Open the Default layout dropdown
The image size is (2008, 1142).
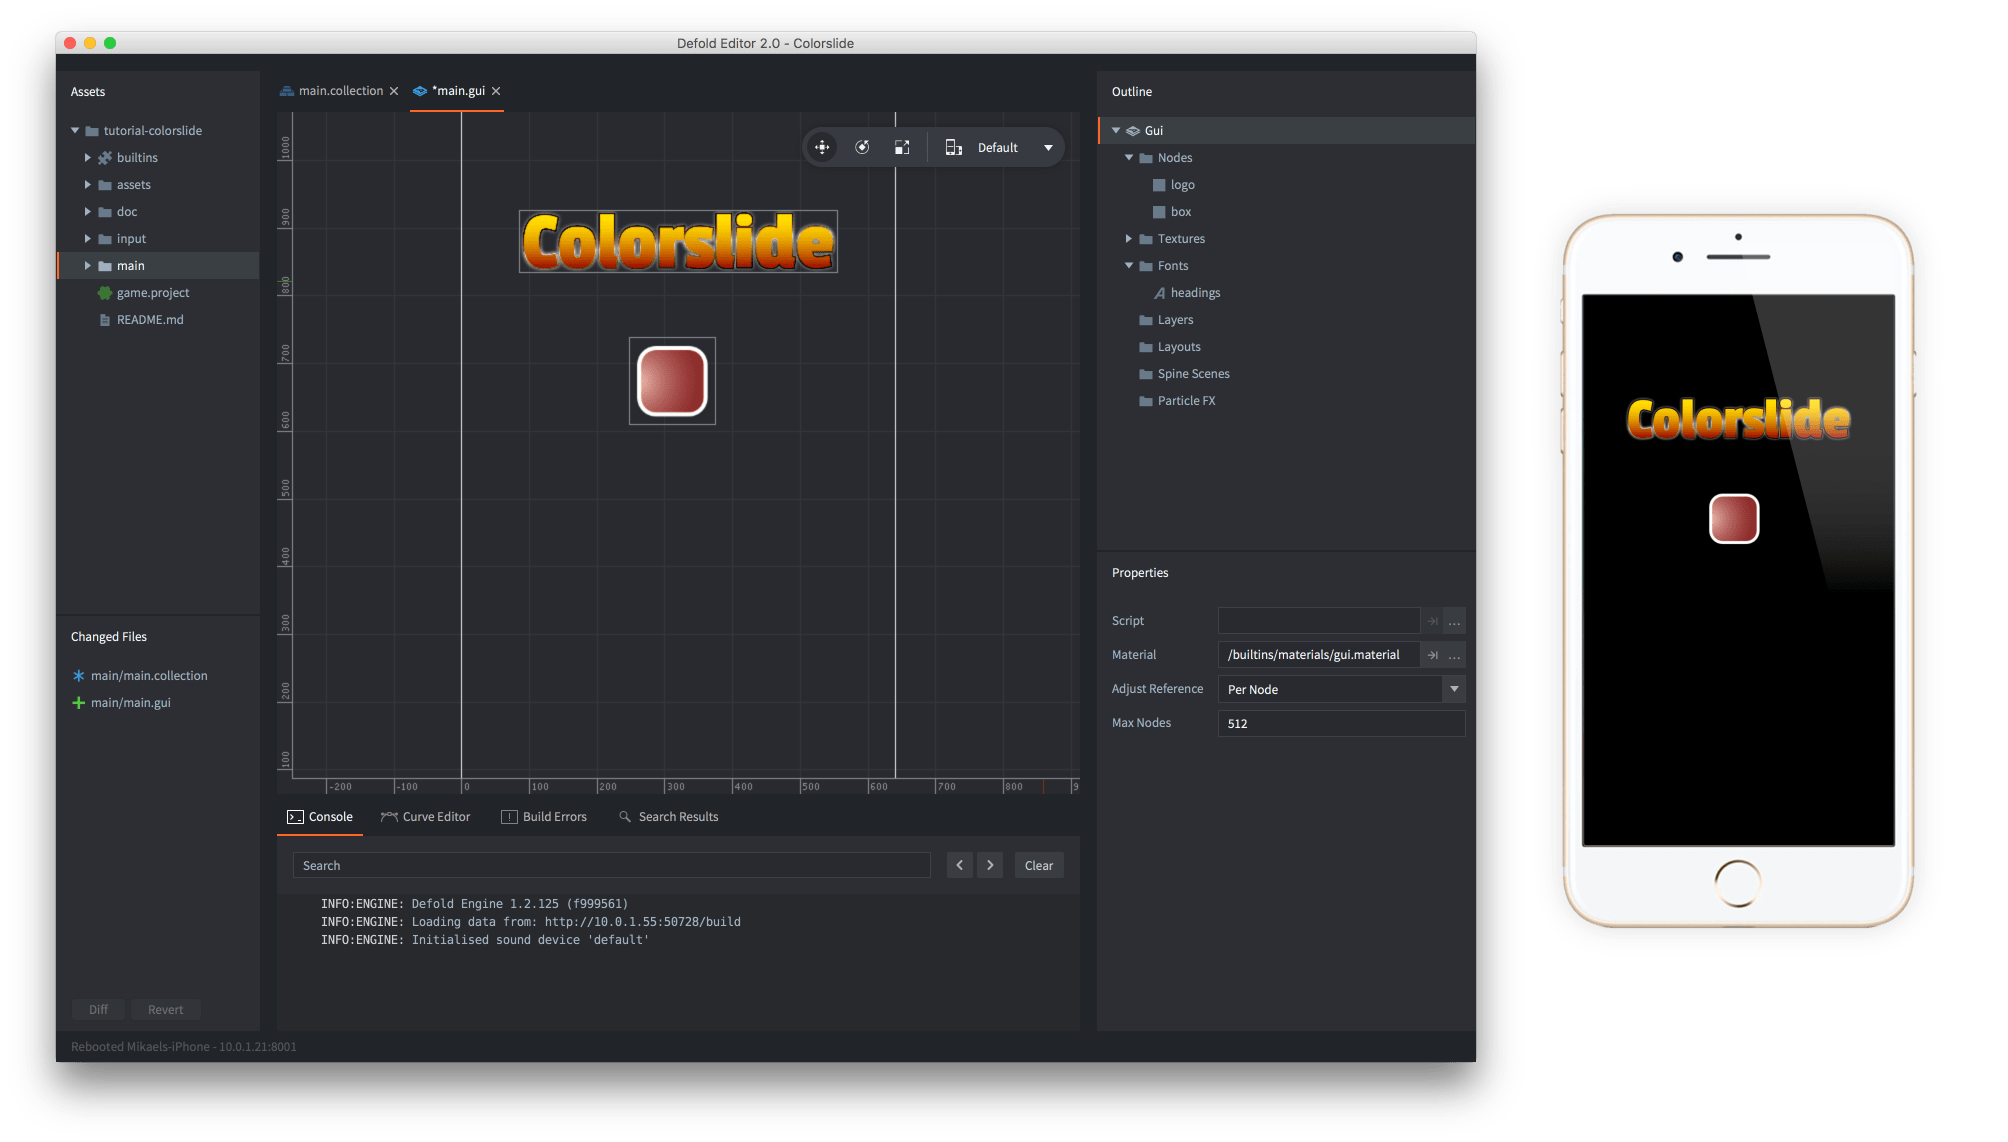1048,147
